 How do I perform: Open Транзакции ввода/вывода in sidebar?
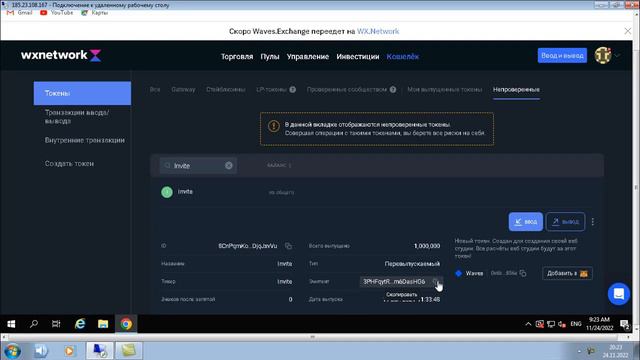coord(77,117)
